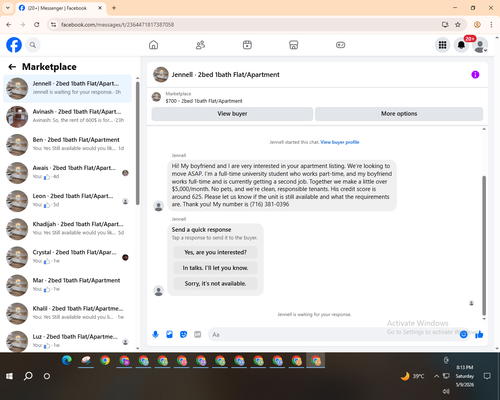Open the Facebook logo home link
The image size is (500, 400).
pos(14,45)
